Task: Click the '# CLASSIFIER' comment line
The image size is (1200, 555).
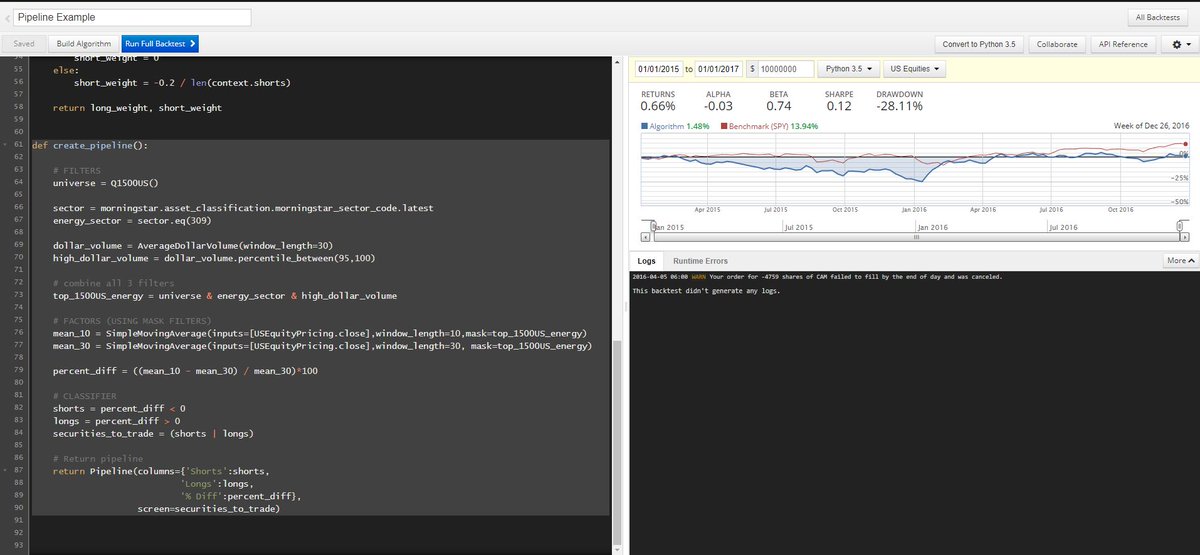Action: (x=85, y=395)
